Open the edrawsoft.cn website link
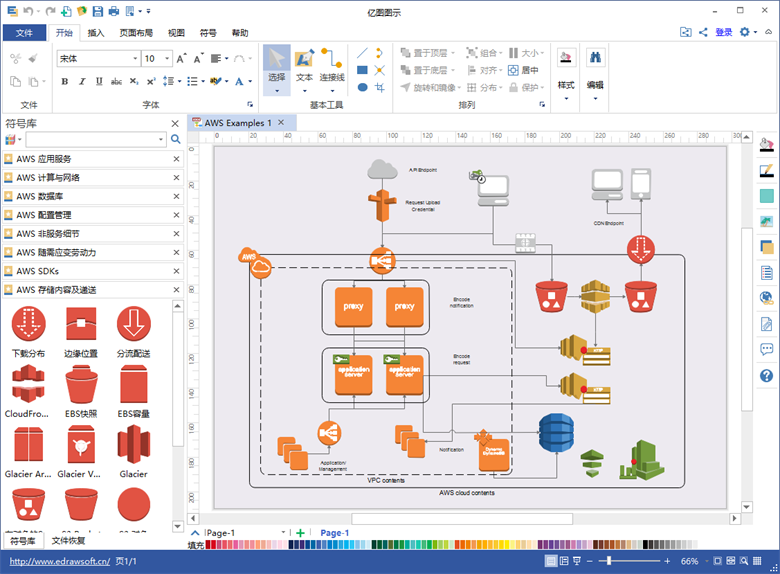780x574 pixels. tap(60, 561)
